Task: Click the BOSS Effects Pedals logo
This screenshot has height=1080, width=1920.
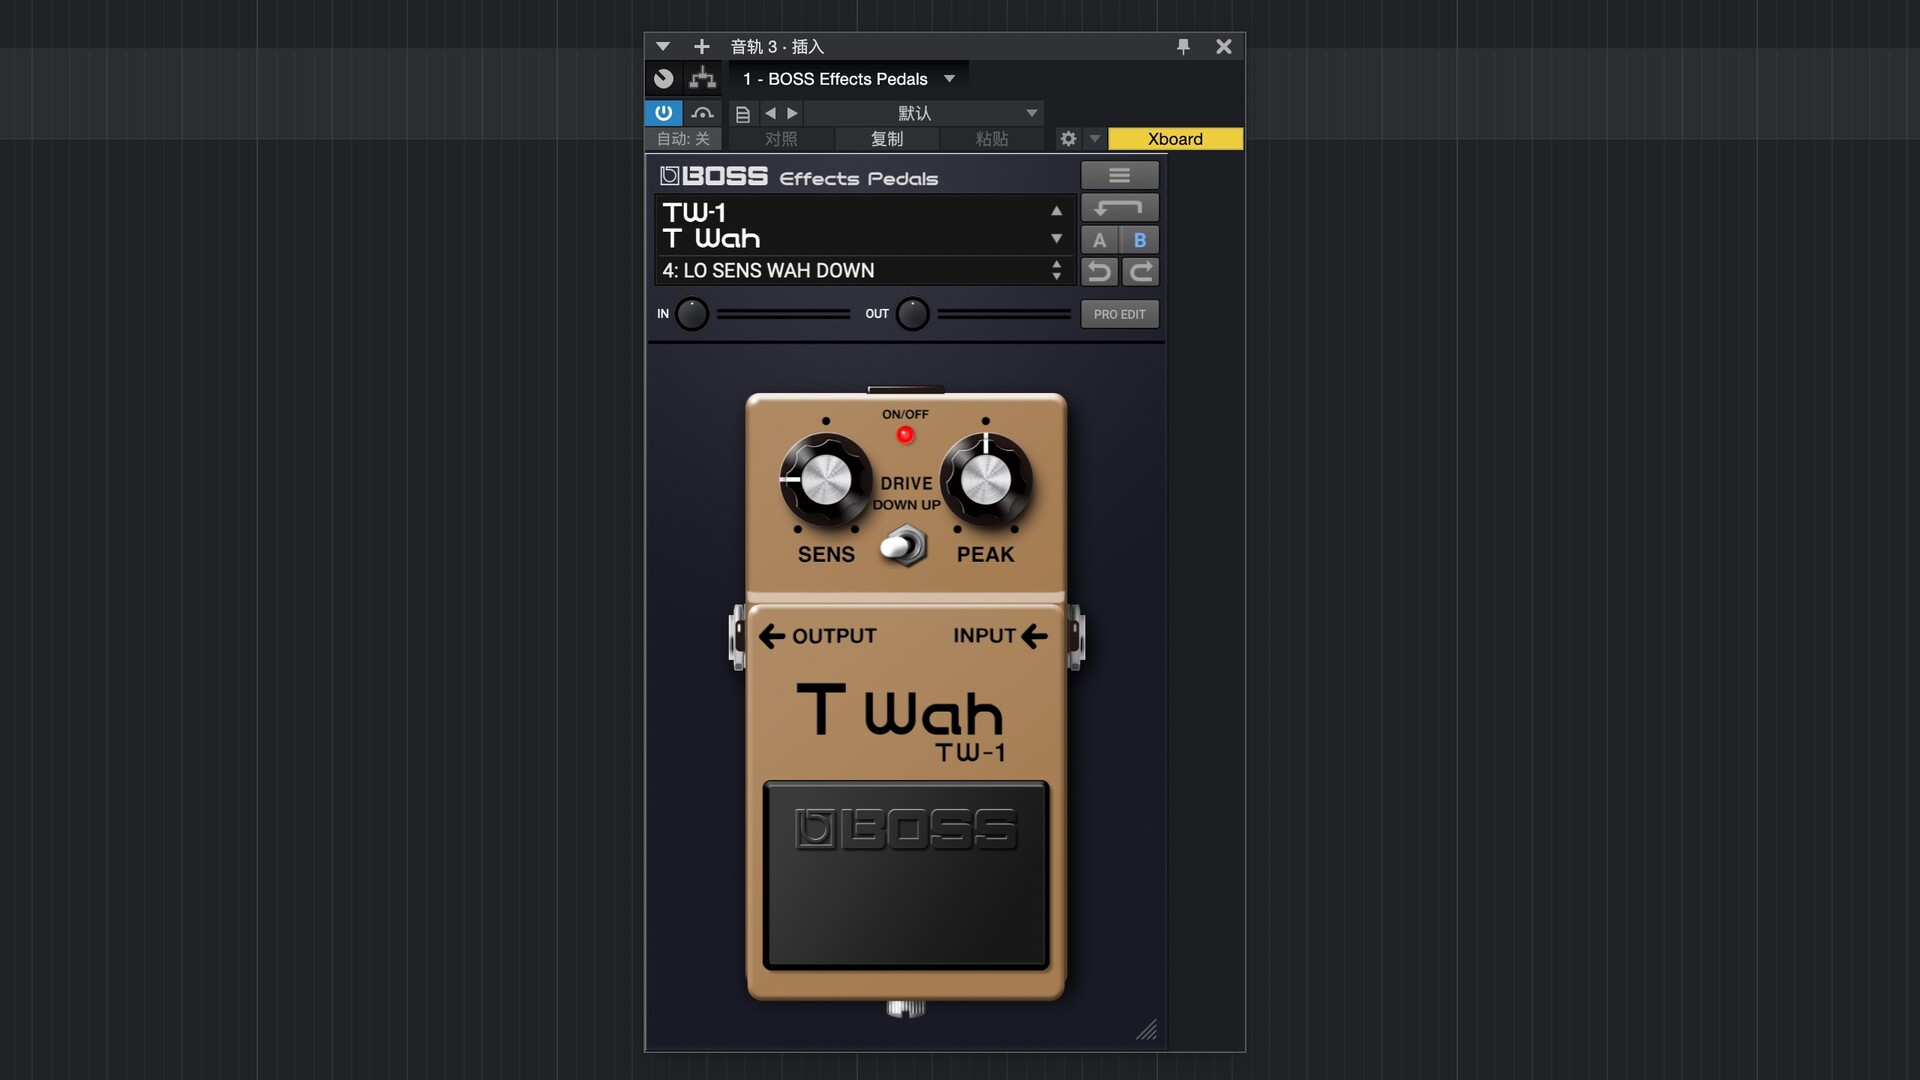Action: tap(799, 177)
